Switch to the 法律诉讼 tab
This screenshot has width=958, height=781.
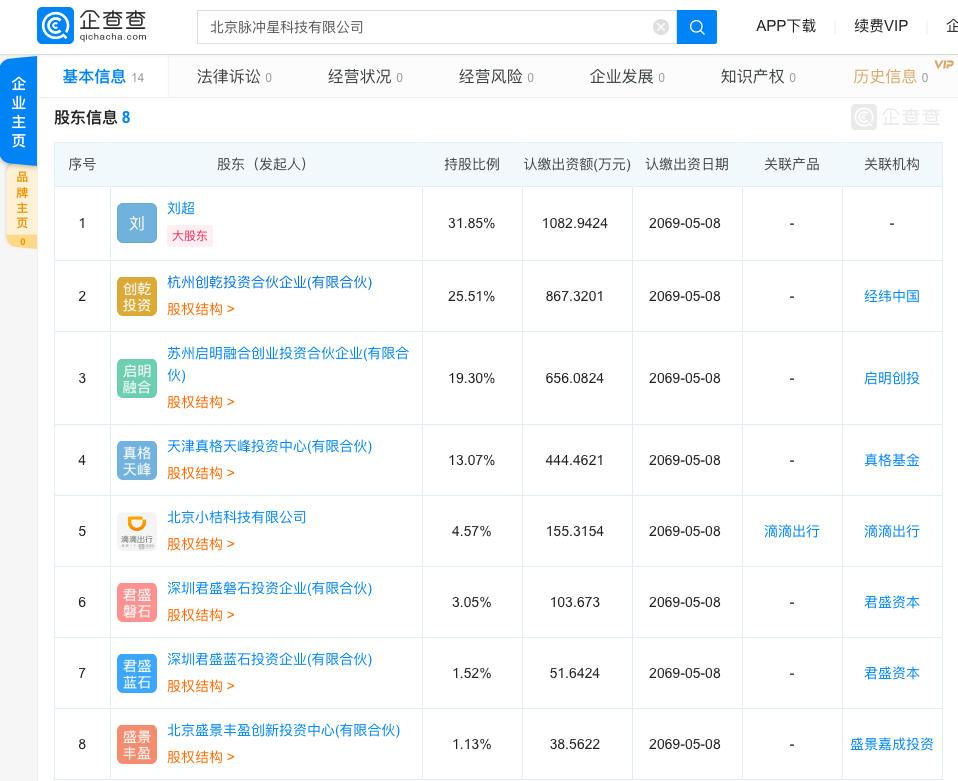tap(234, 77)
